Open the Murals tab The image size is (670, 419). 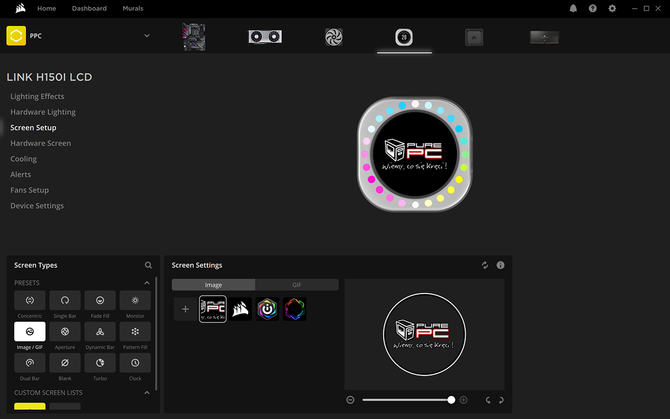tap(133, 8)
